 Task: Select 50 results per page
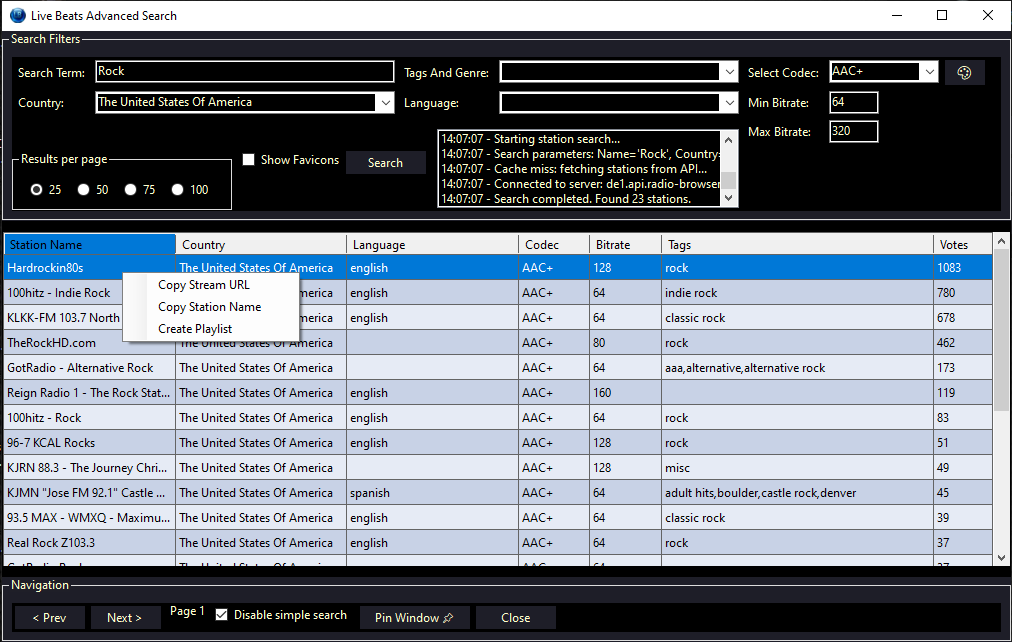[x=84, y=190]
